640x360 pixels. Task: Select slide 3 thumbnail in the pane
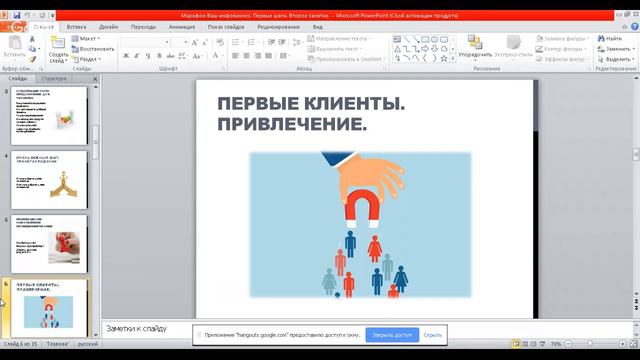(x=49, y=116)
